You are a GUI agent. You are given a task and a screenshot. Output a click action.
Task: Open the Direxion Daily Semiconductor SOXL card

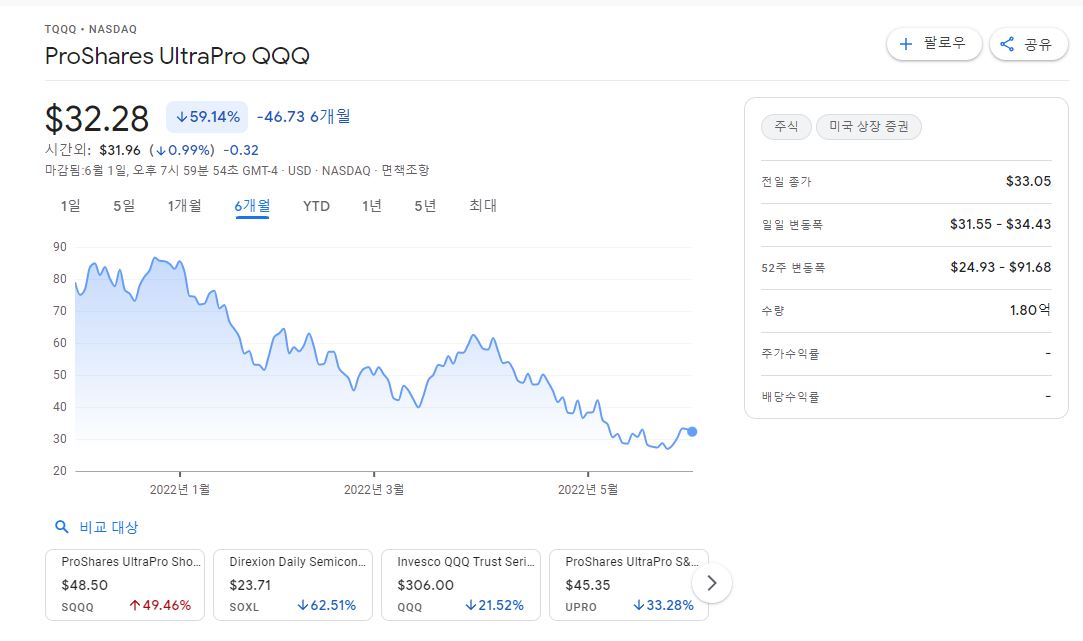(293, 584)
